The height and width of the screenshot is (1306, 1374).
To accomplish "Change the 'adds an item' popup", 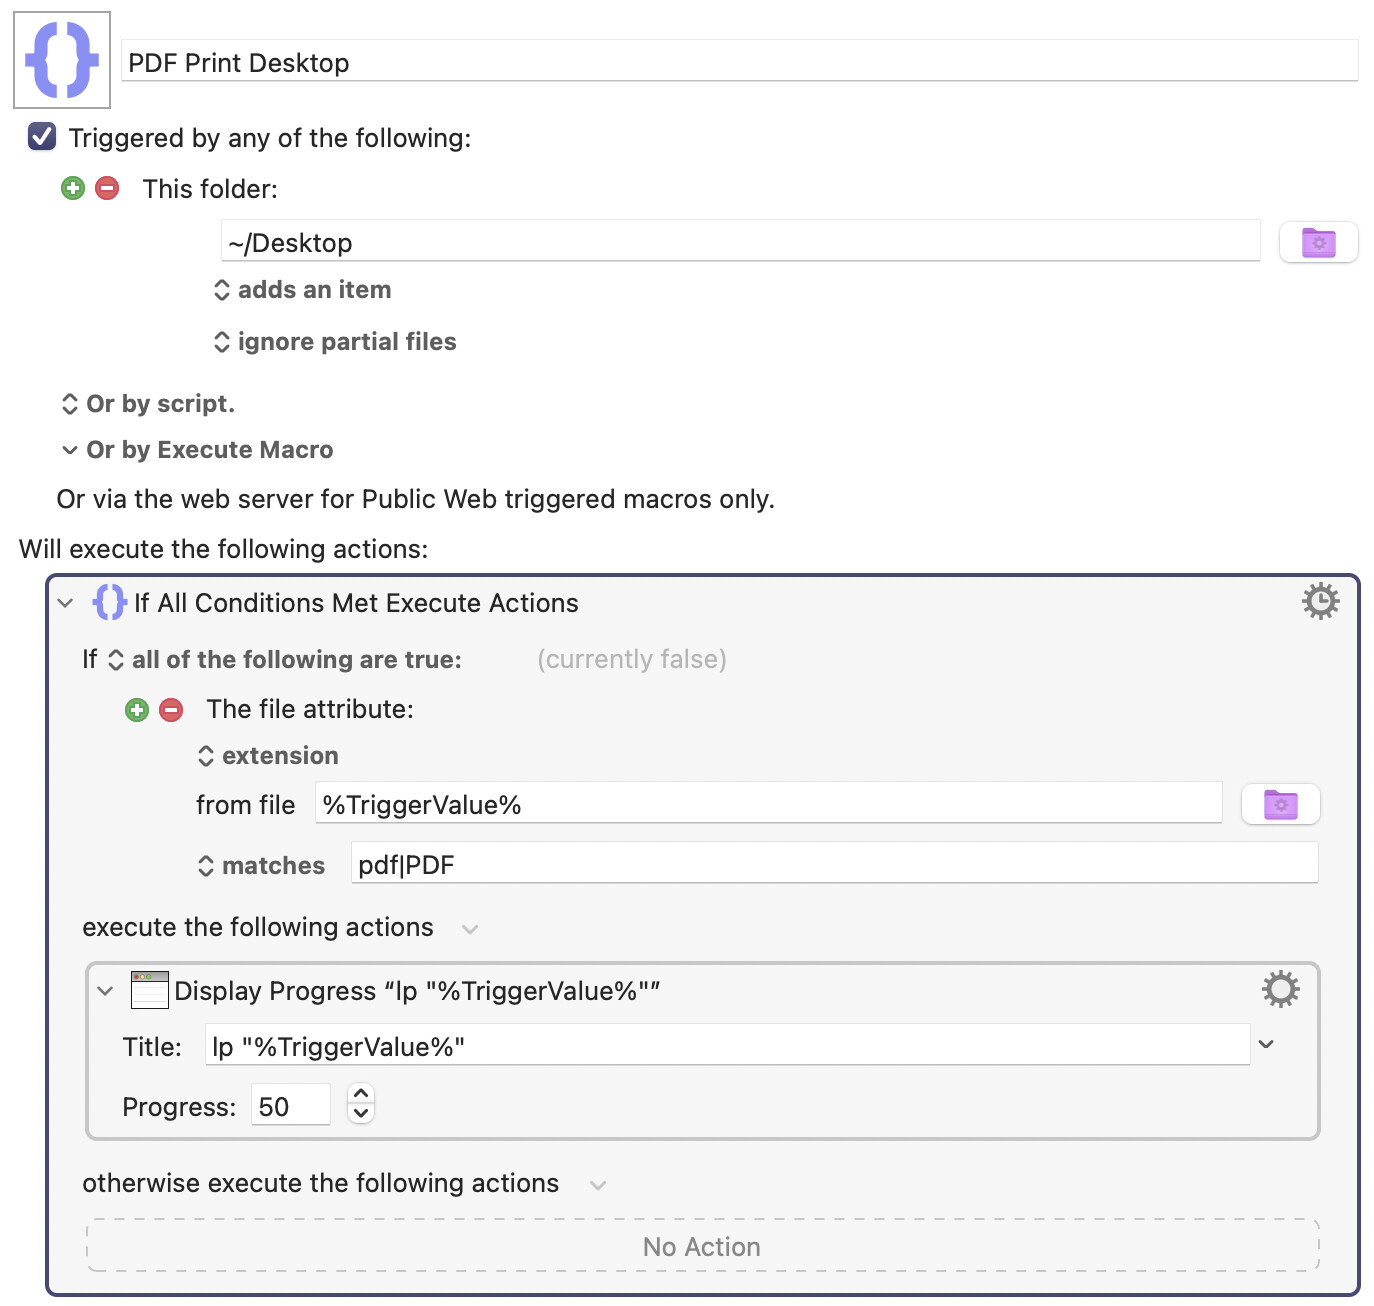I will 303,290.
